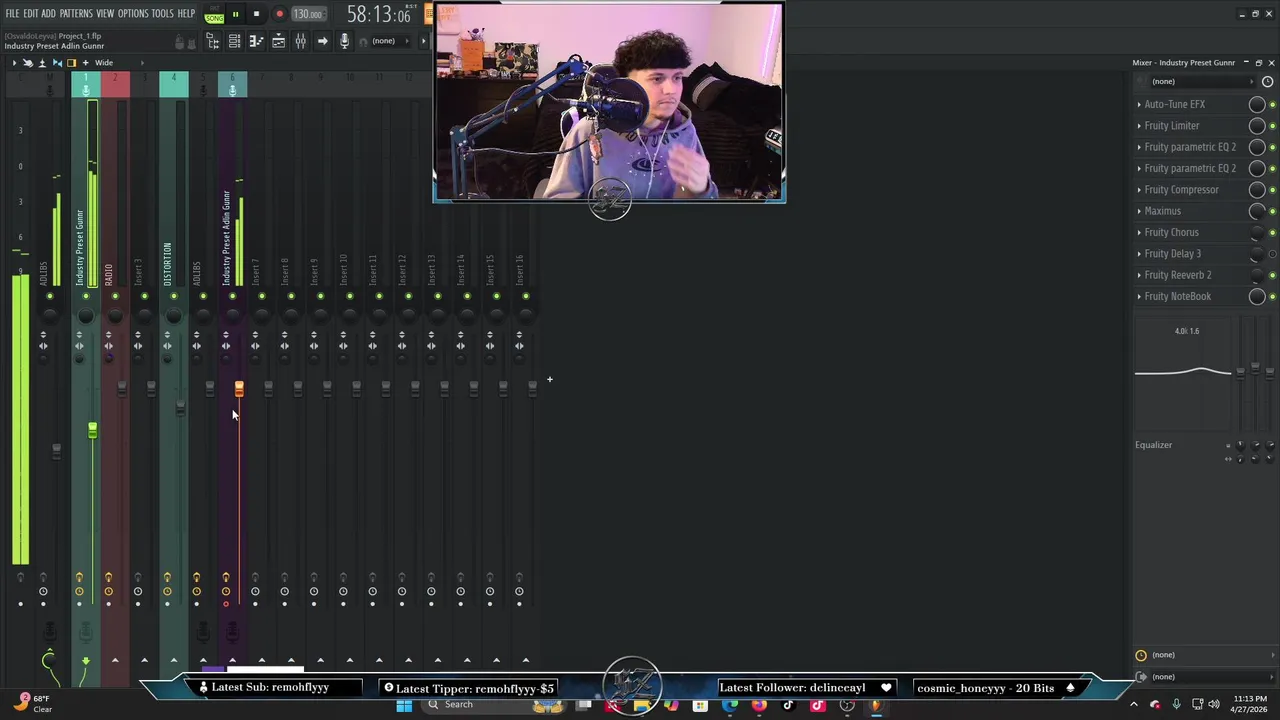Click the green fader on Industry Preset Gunnr track
This screenshot has width=1280, height=720.
pos(92,430)
